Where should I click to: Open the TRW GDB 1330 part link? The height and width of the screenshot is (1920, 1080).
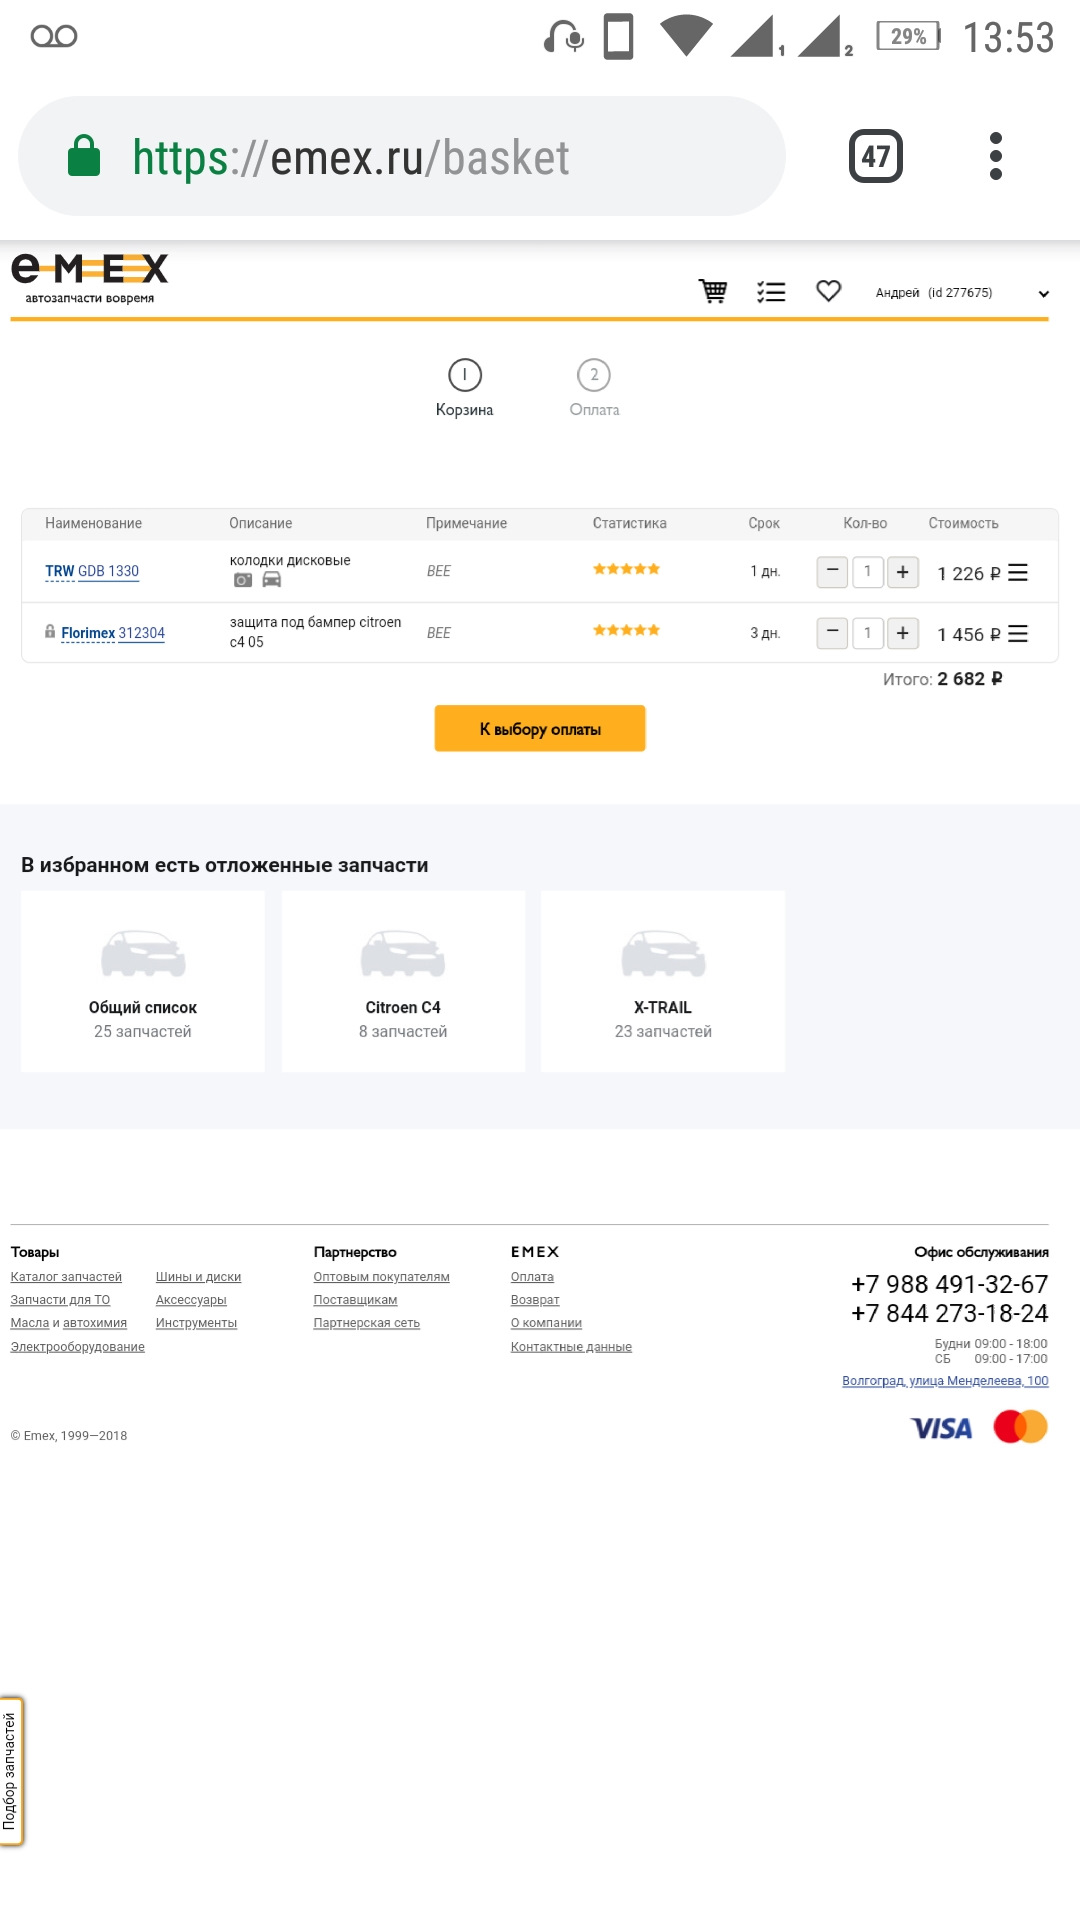click(x=92, y=571)
